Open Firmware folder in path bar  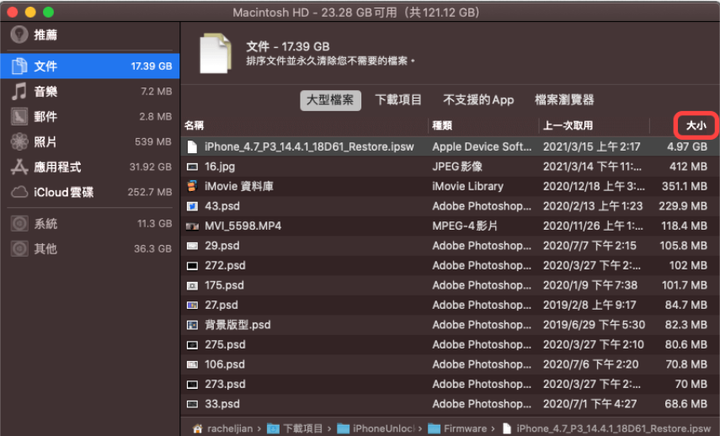click(x=457, y=429)
